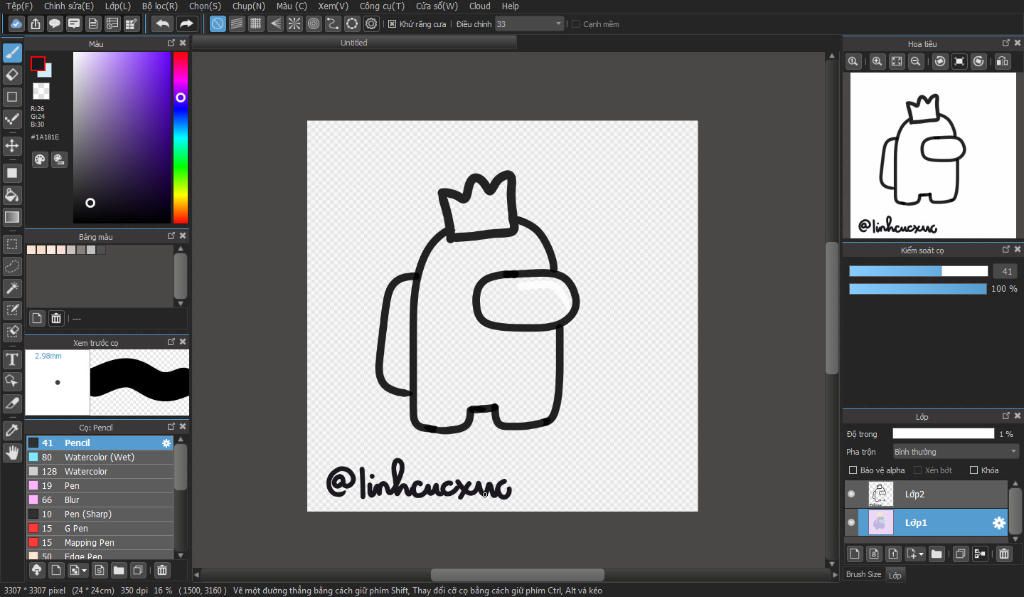
Task: Select the Magic Wand tool
Action: pos(12,288)
